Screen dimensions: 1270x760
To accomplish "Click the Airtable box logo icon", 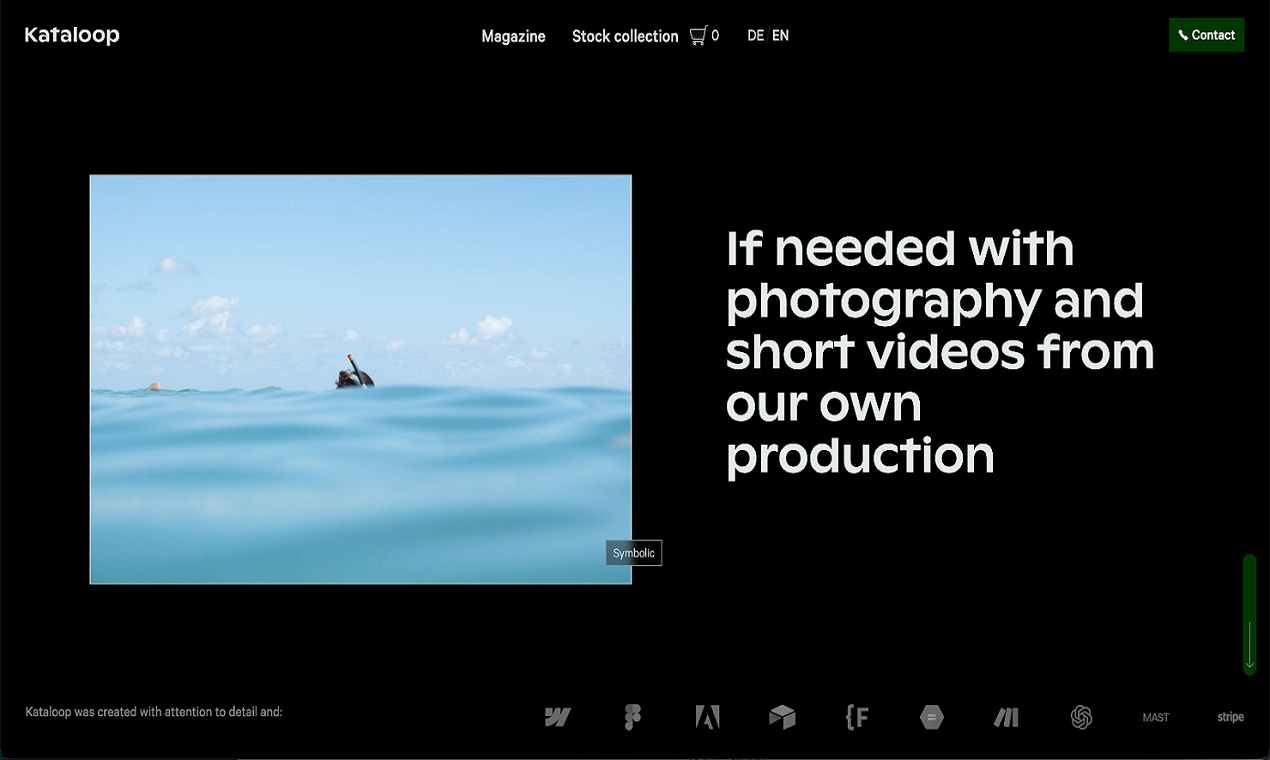I will (x=782, y=717).
